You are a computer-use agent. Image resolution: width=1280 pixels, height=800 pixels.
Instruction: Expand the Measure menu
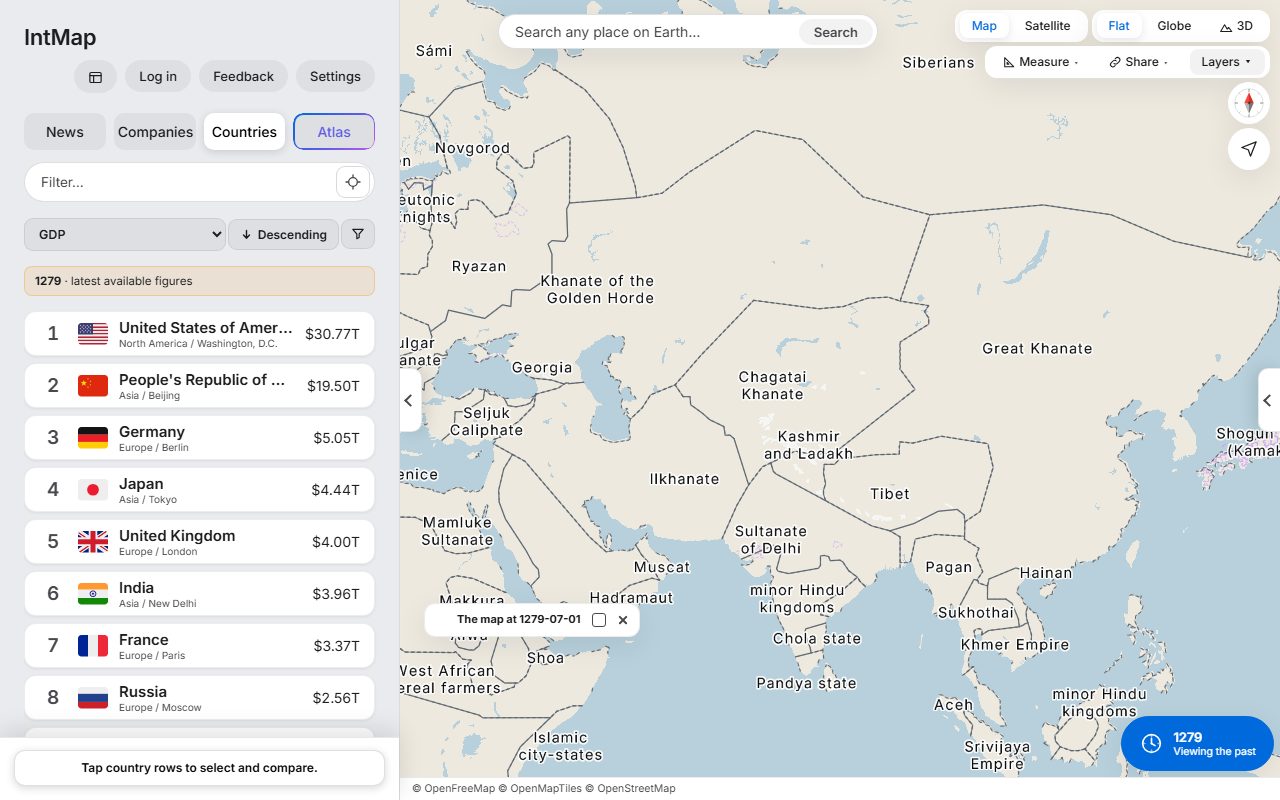point(1040,62)
